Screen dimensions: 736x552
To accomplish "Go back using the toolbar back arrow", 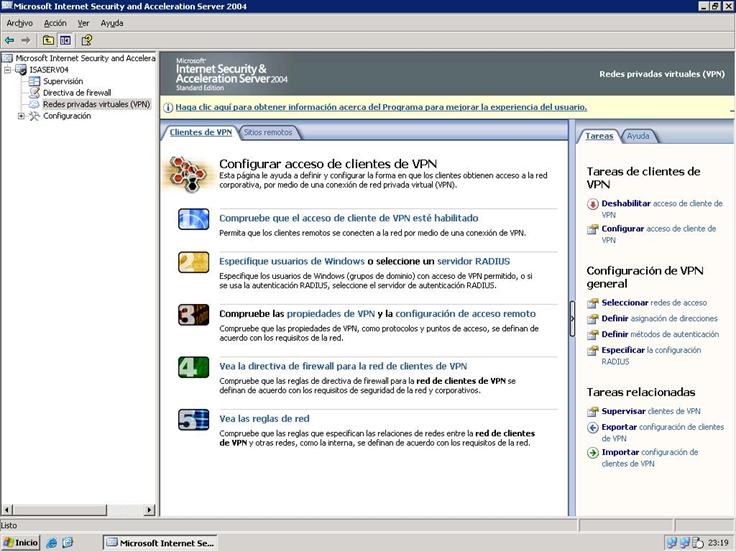I will tap(9, 40).
